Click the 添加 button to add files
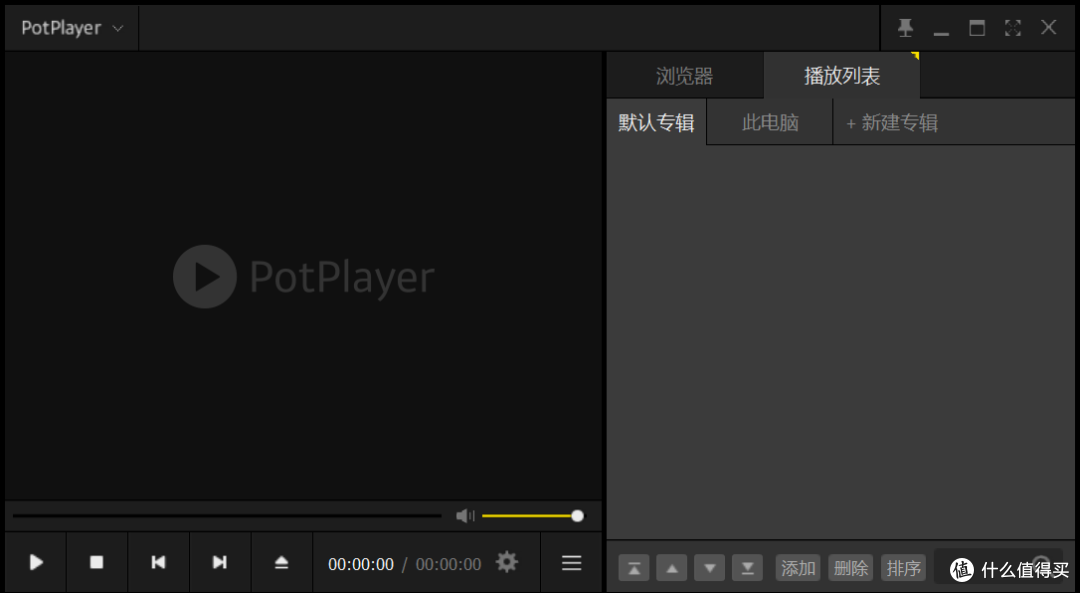The width and height of the screenshot is (1080, 593). [798, 568]
